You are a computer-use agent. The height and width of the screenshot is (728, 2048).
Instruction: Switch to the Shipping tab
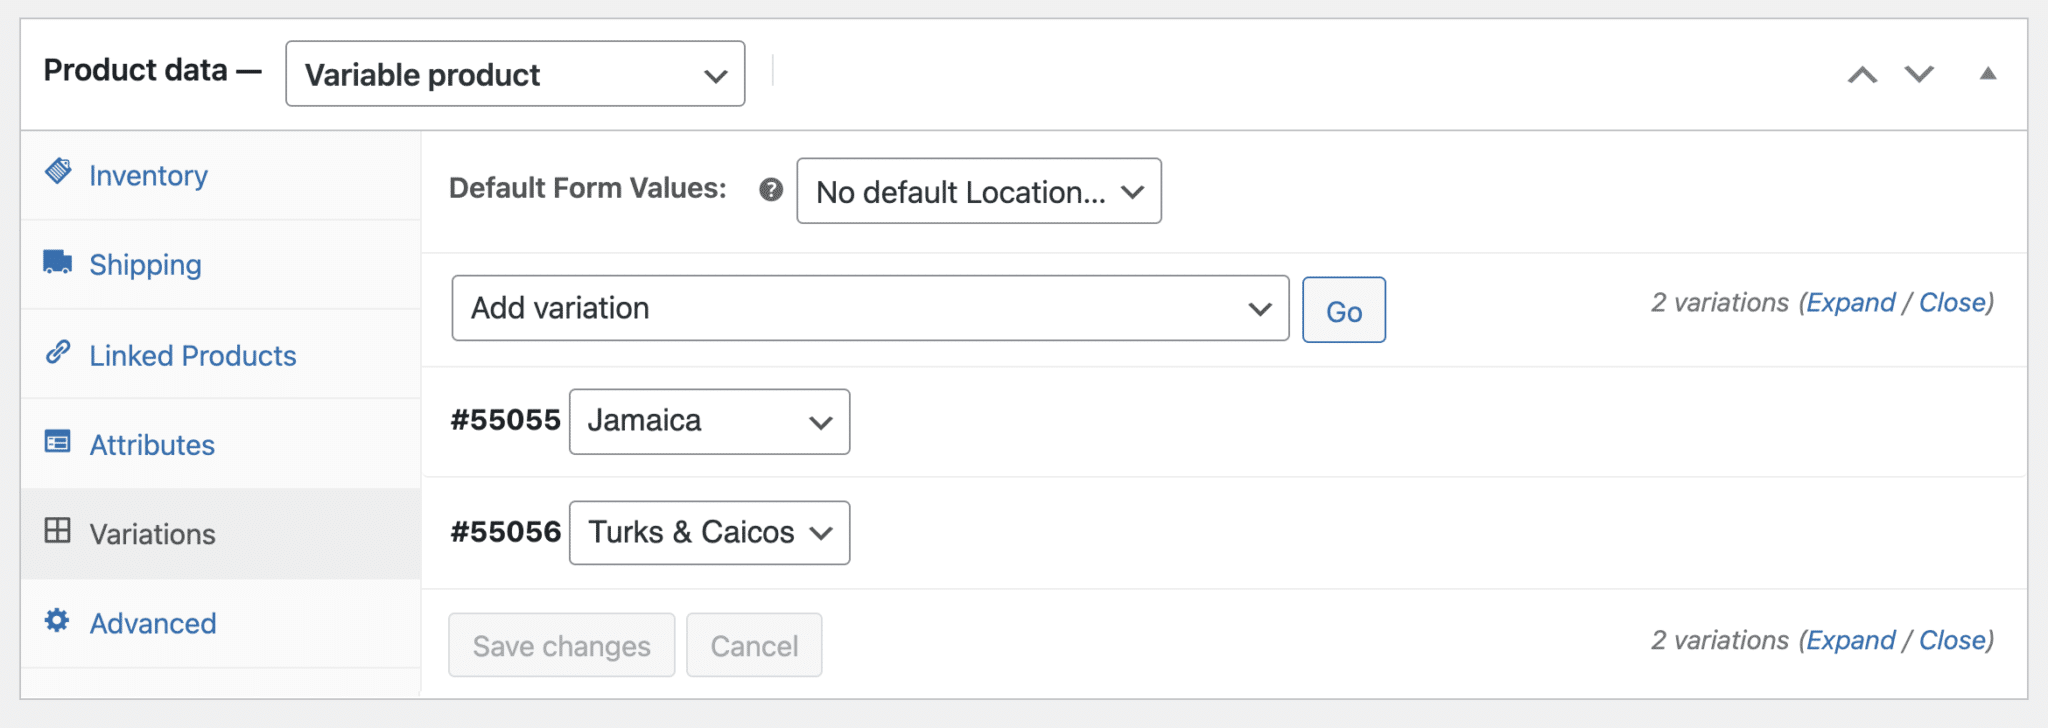pyautogui.click(x=145, y=265)
